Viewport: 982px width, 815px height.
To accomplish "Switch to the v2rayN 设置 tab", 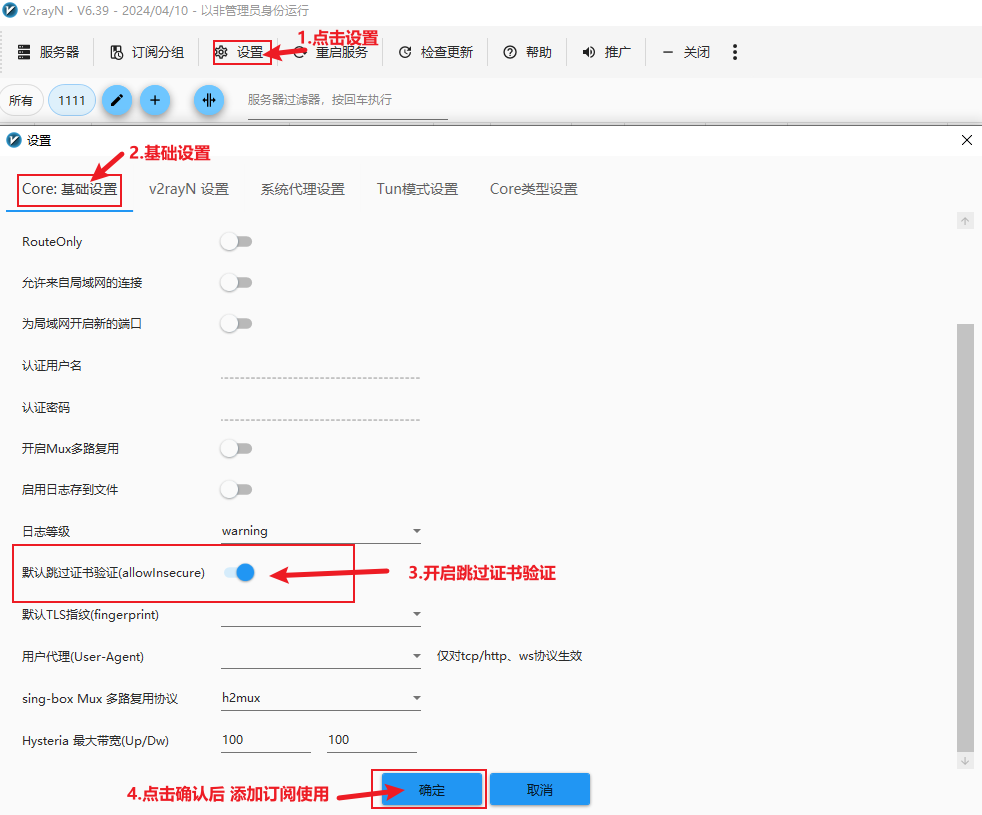I will (188, 189).
